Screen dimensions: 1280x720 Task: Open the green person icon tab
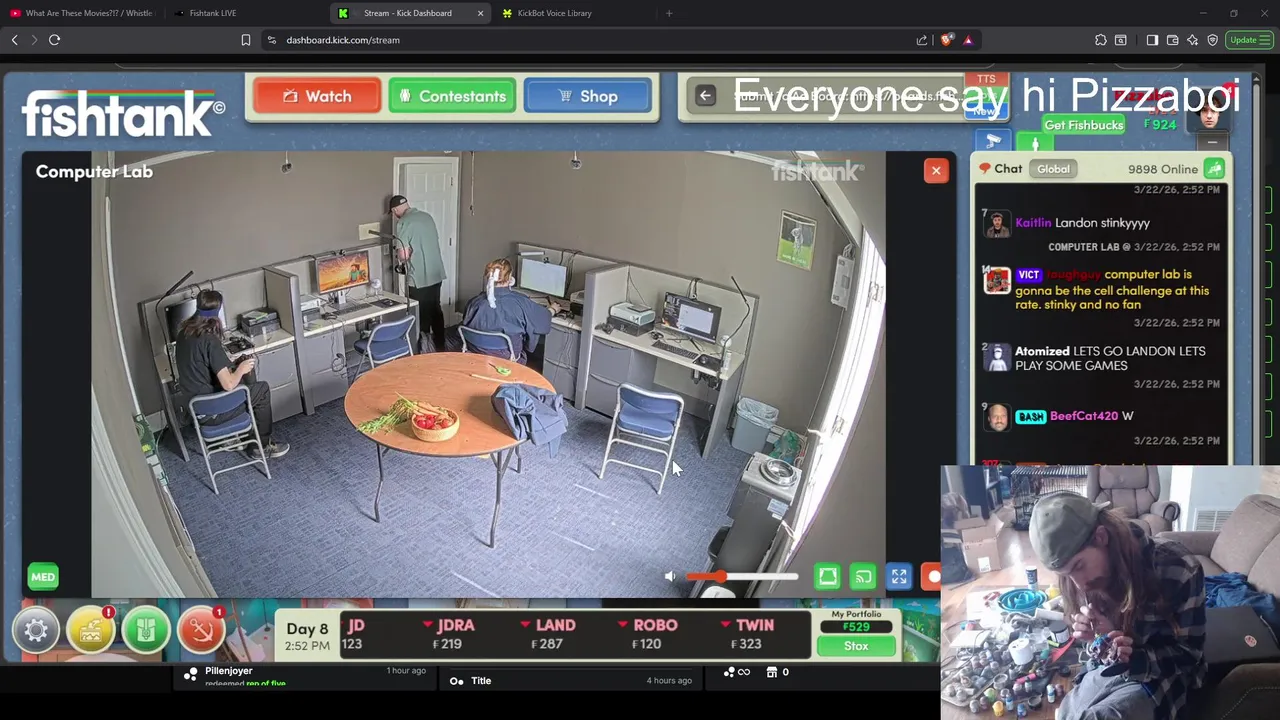click(1035, 143)
